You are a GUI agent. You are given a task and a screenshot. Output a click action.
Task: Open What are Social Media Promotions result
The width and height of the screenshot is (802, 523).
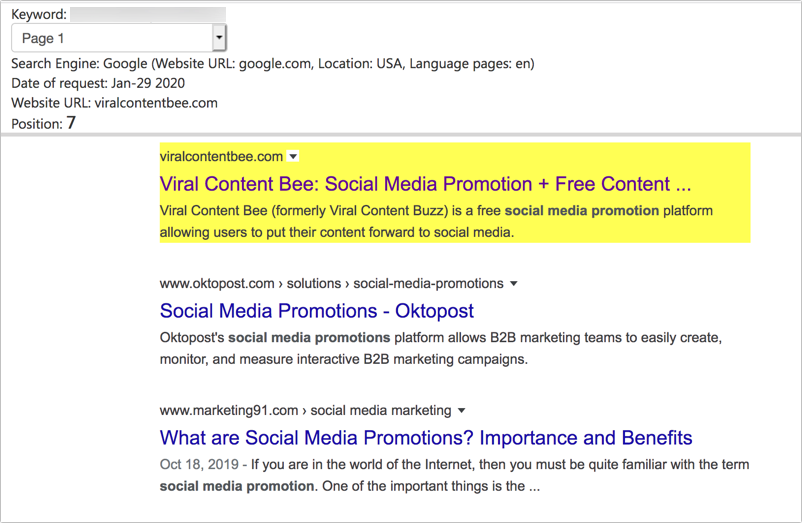point(426,438)
